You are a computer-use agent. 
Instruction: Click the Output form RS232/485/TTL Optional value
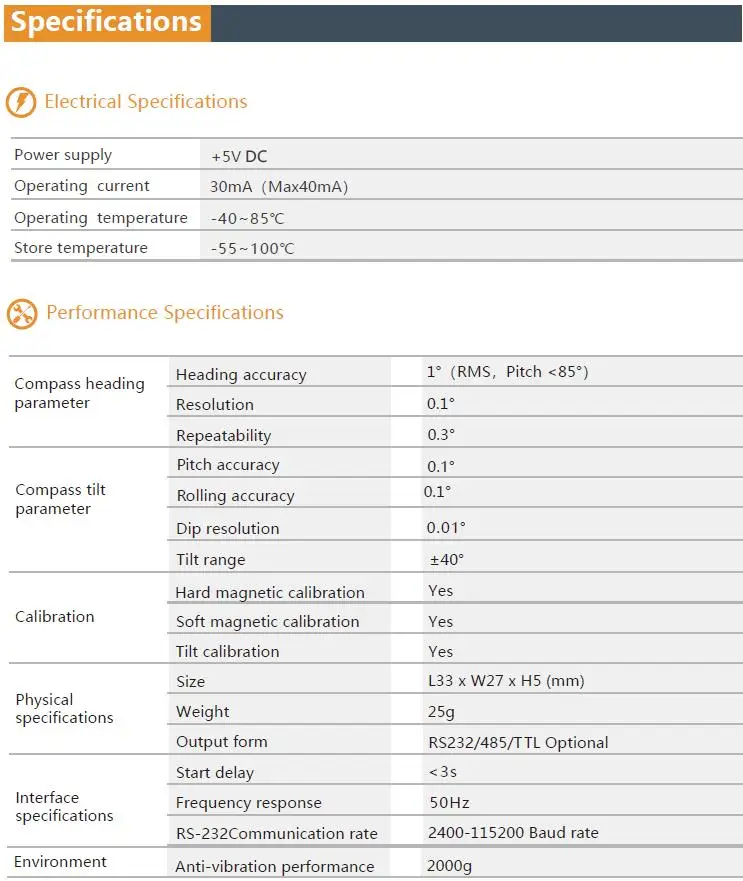click(518, 743)
